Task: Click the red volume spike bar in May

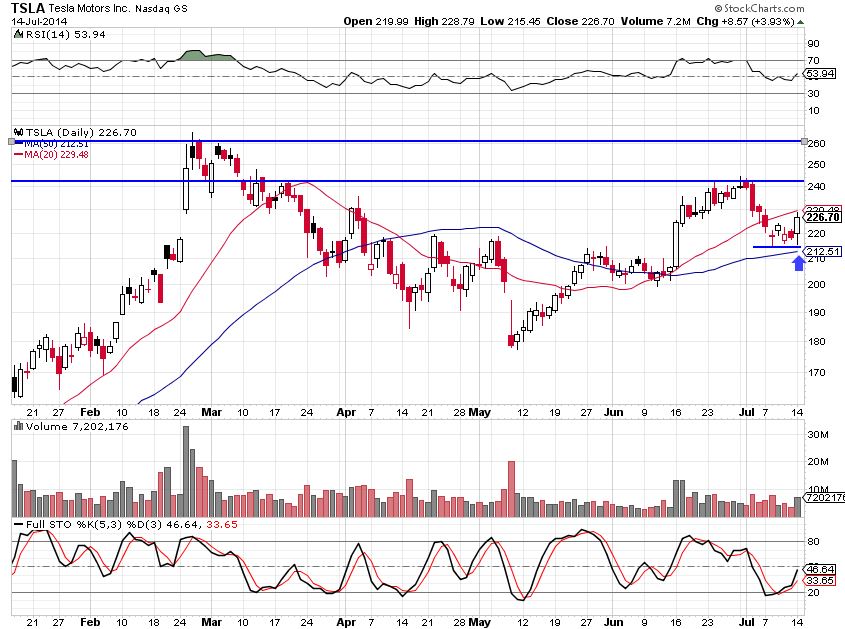Action: point(511,489)
